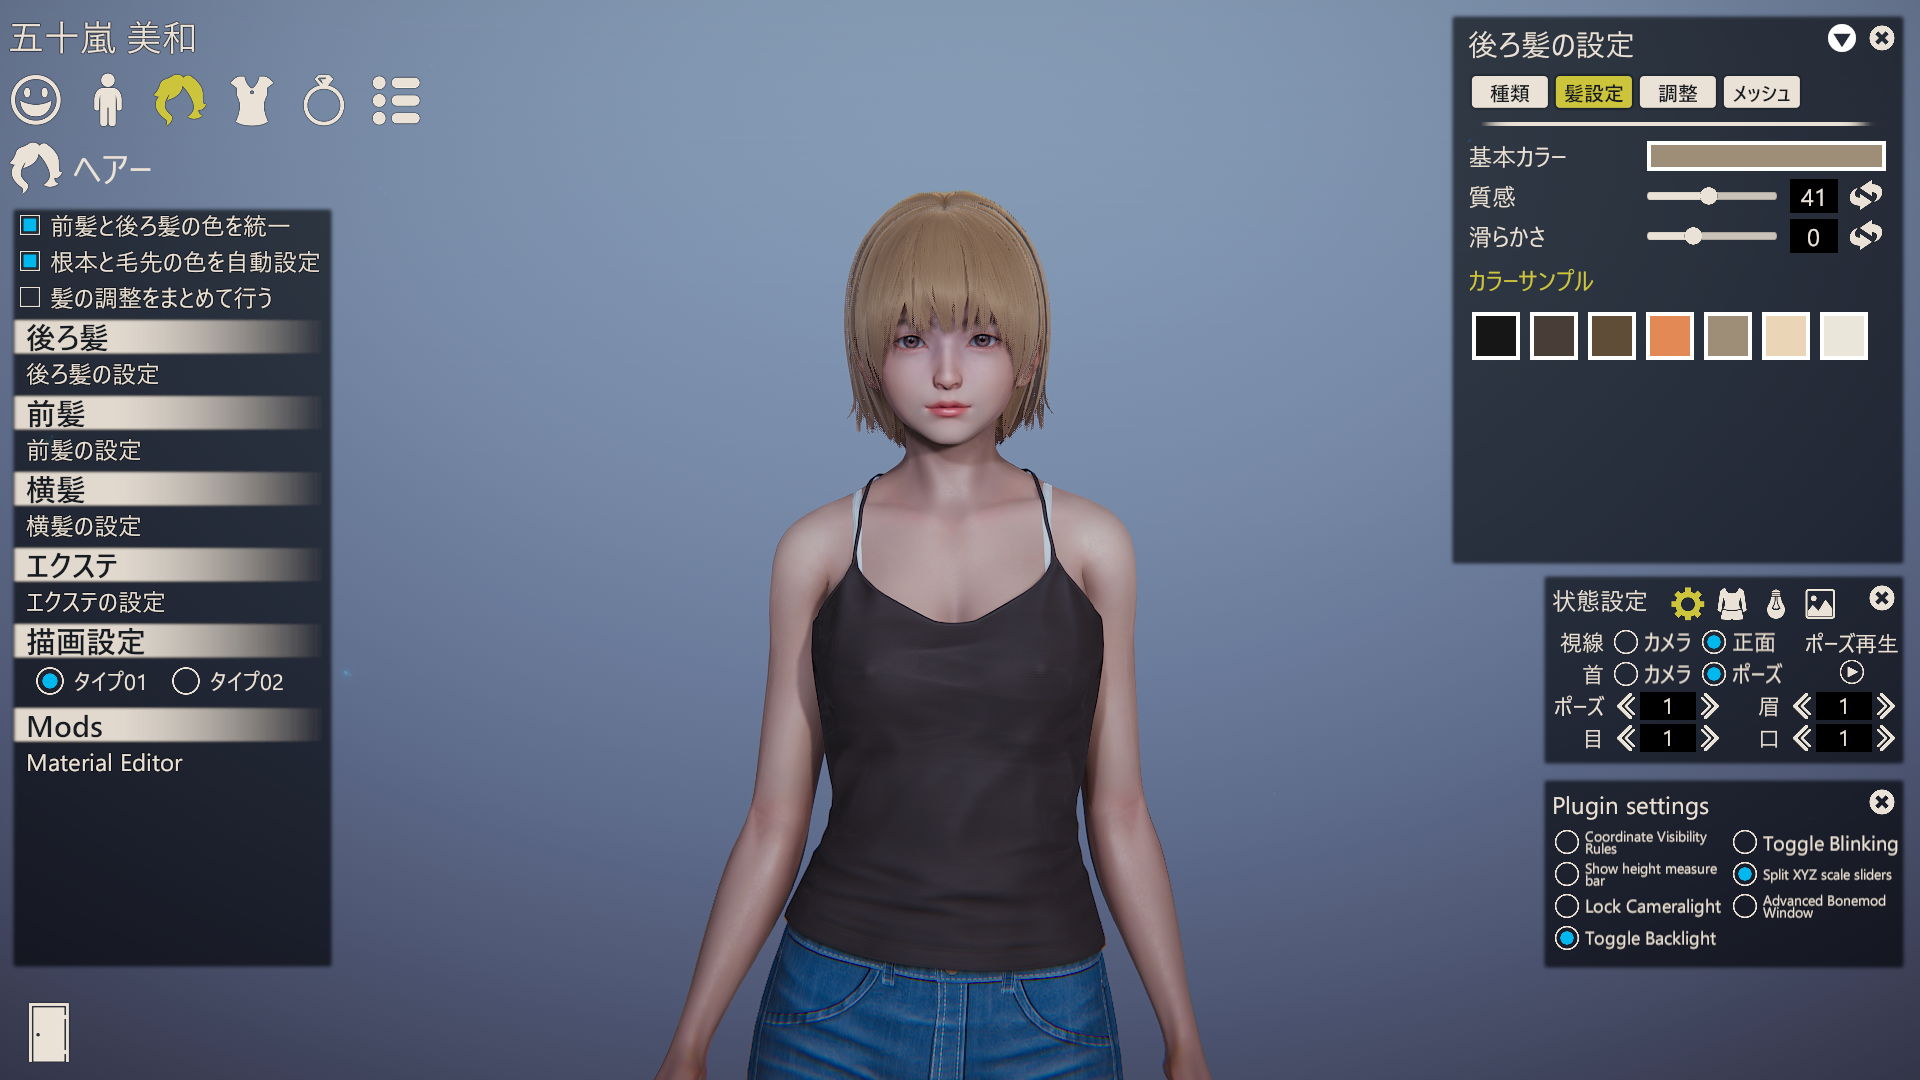1920x1080 pixels.
Task: Open the parameter list icon
Action: tap(396, 100)
